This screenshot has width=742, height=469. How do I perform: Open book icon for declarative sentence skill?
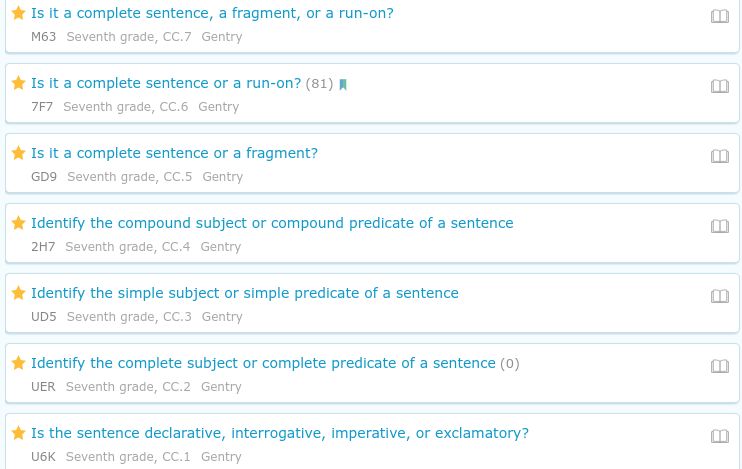click(719, 436)
